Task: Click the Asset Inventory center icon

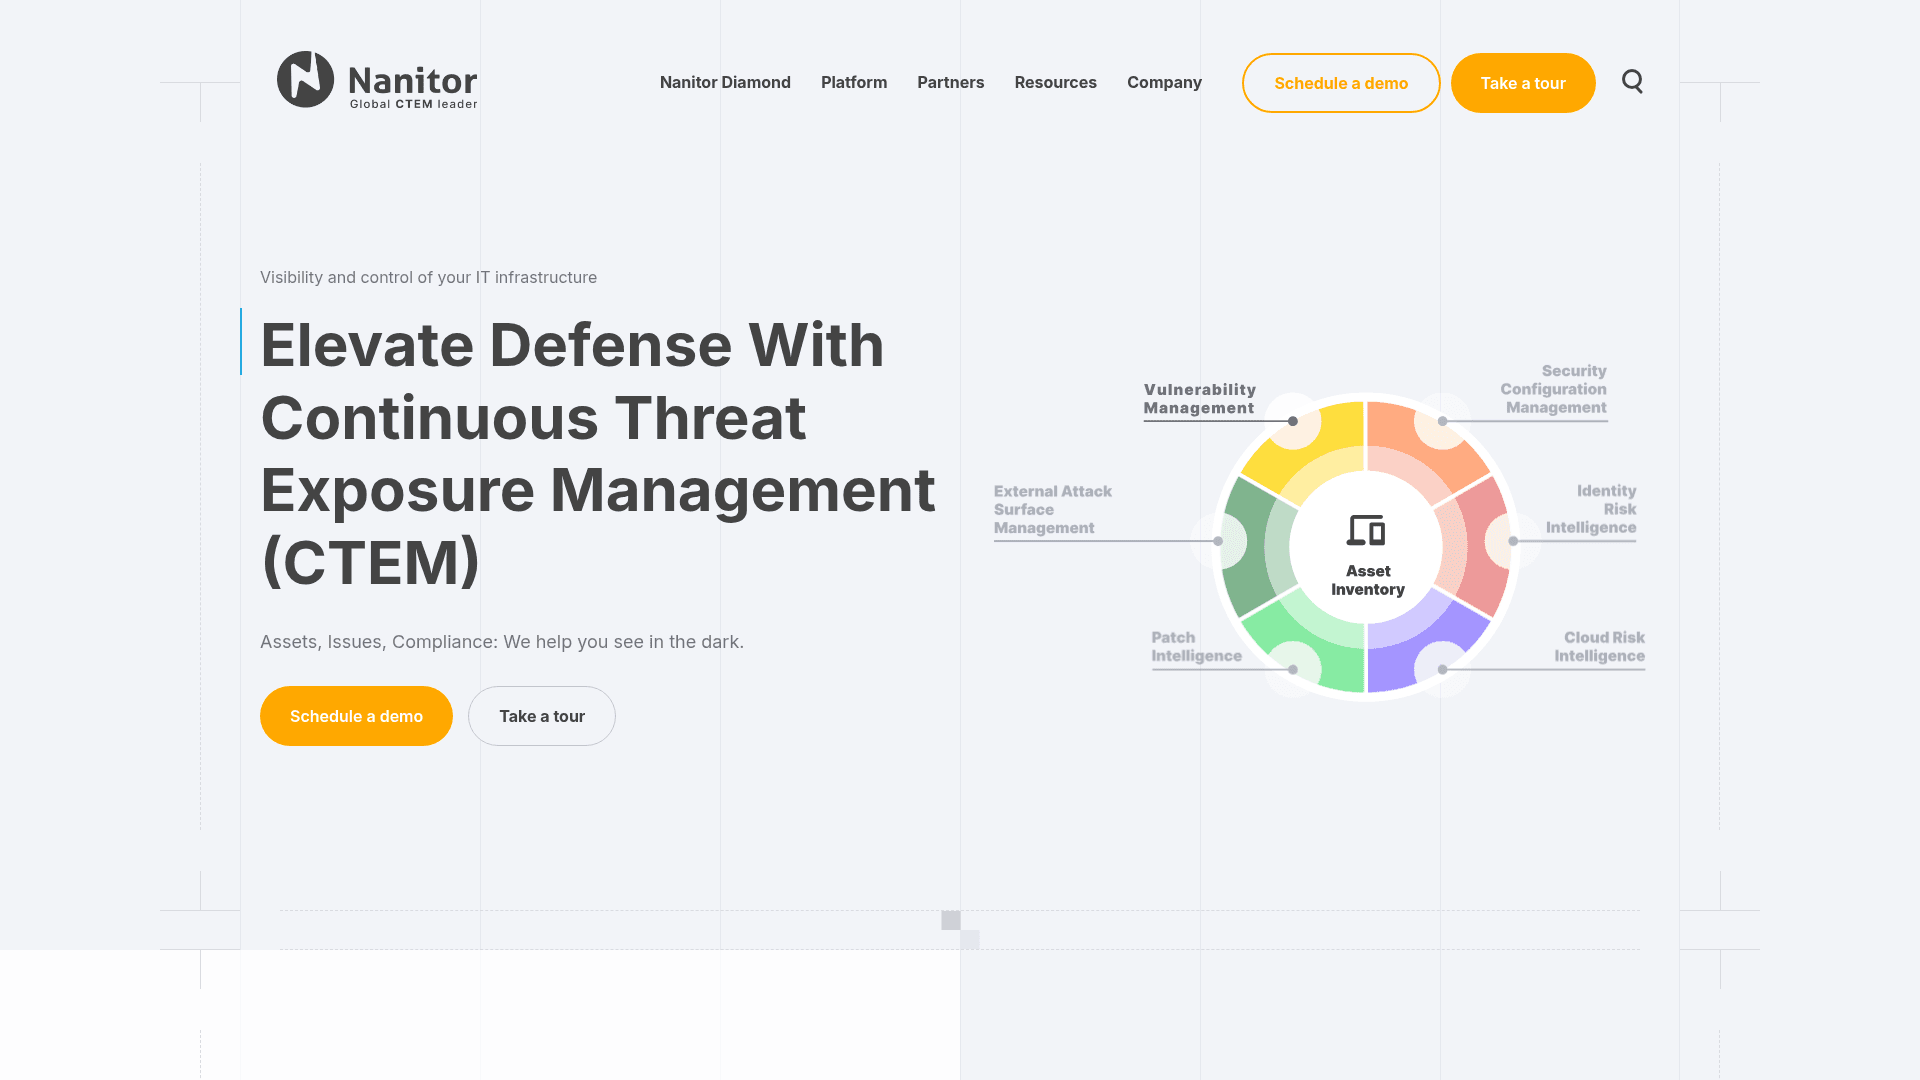Action: [x=1366, y=530]
